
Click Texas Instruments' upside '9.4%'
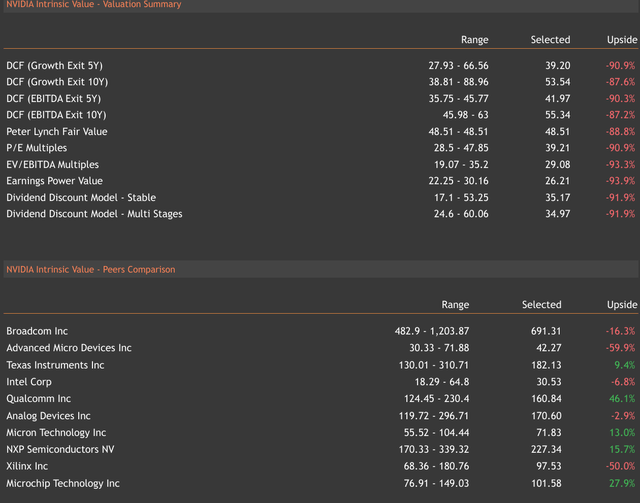[x=624, y=365]
